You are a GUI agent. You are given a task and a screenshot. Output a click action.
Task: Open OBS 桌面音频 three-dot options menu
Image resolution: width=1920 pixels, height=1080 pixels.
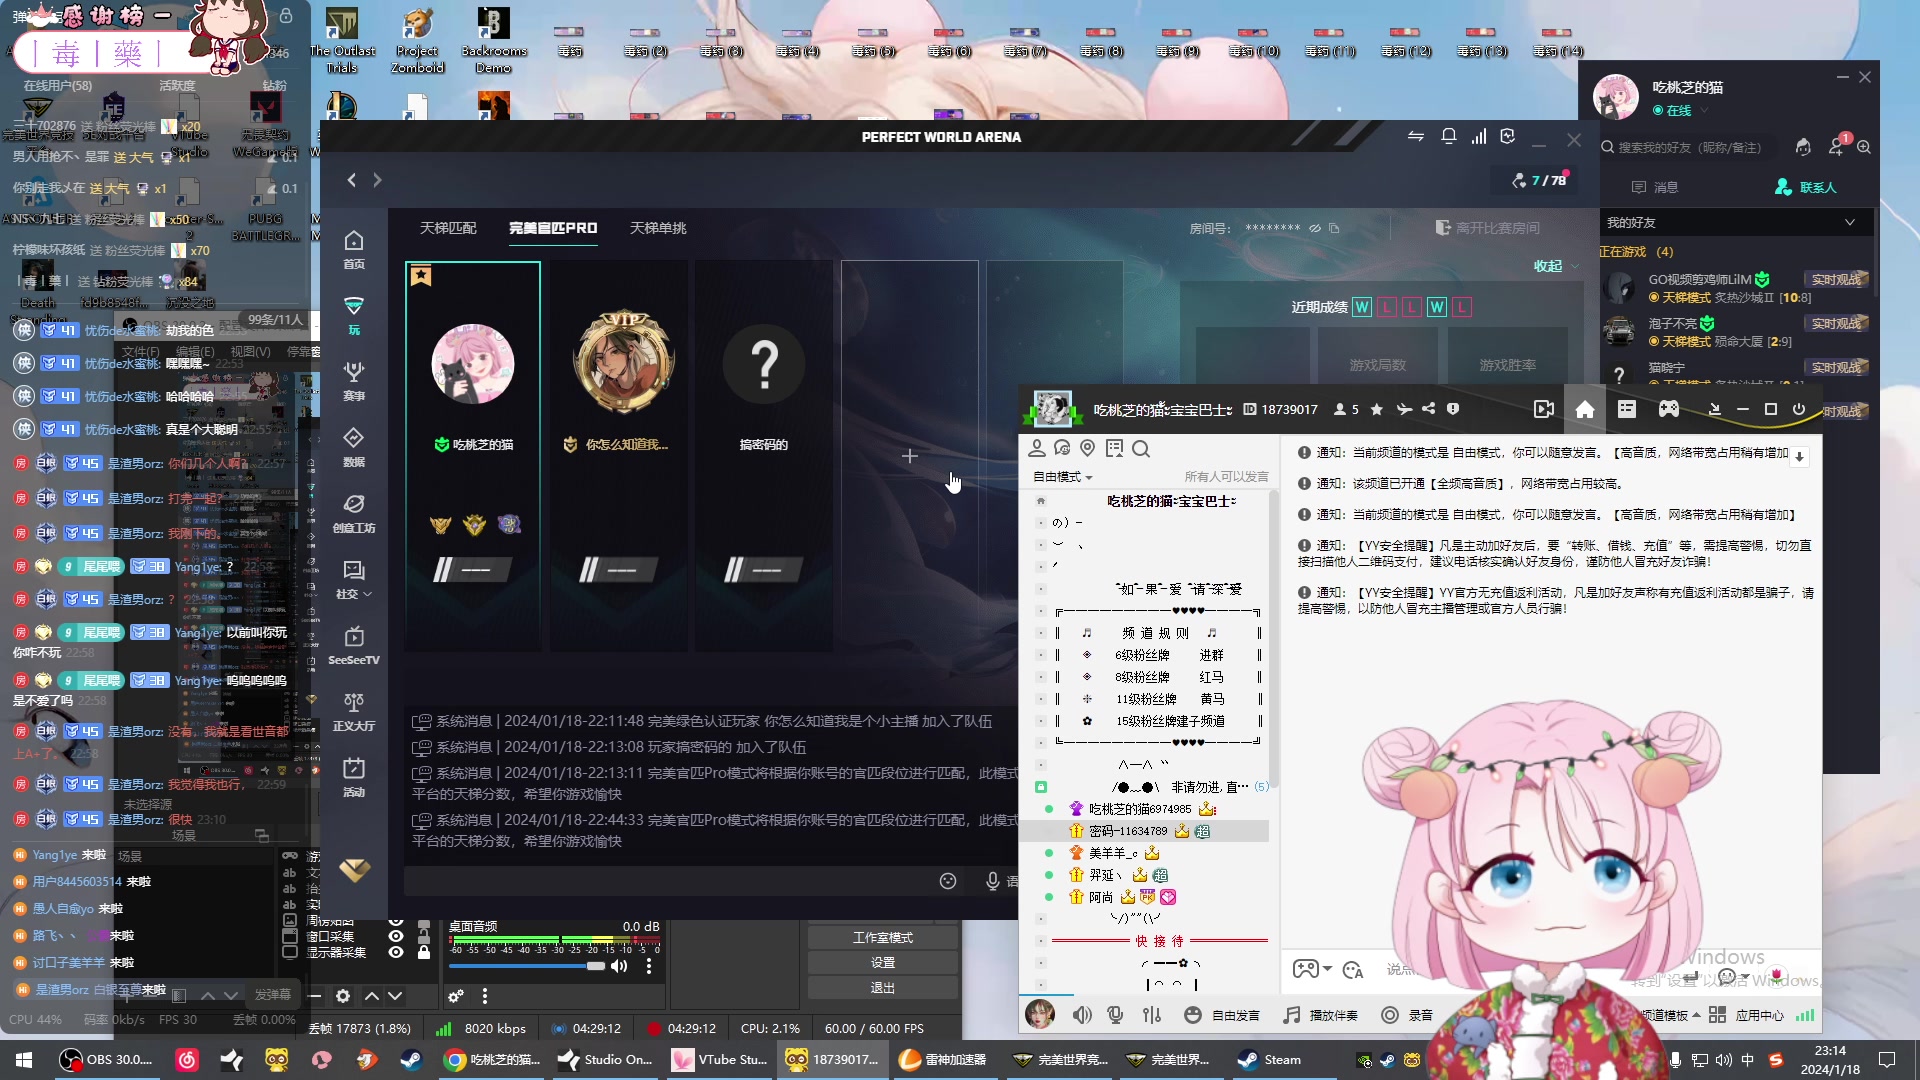(649, 966)
